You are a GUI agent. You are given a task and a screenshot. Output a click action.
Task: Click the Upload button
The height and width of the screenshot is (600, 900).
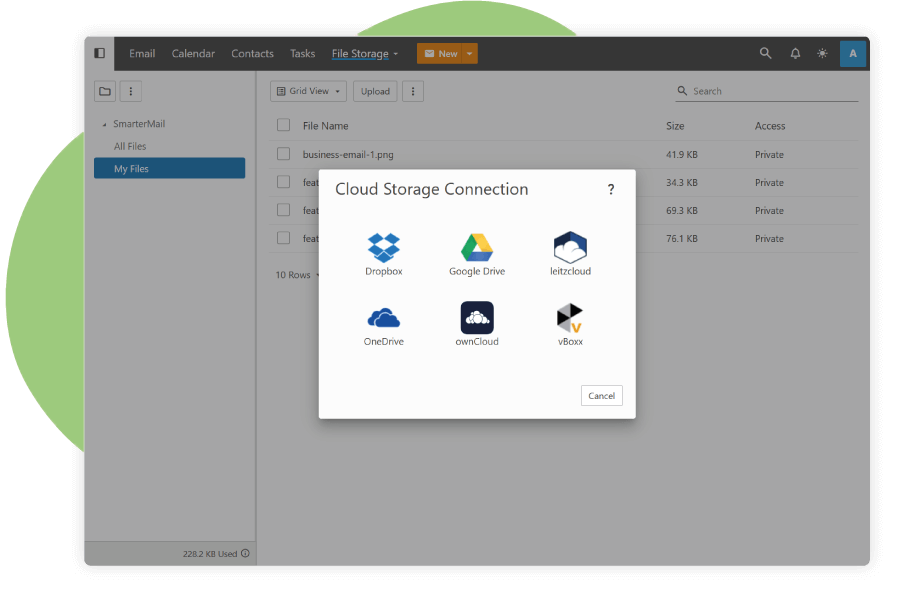[x=375, y=91]
